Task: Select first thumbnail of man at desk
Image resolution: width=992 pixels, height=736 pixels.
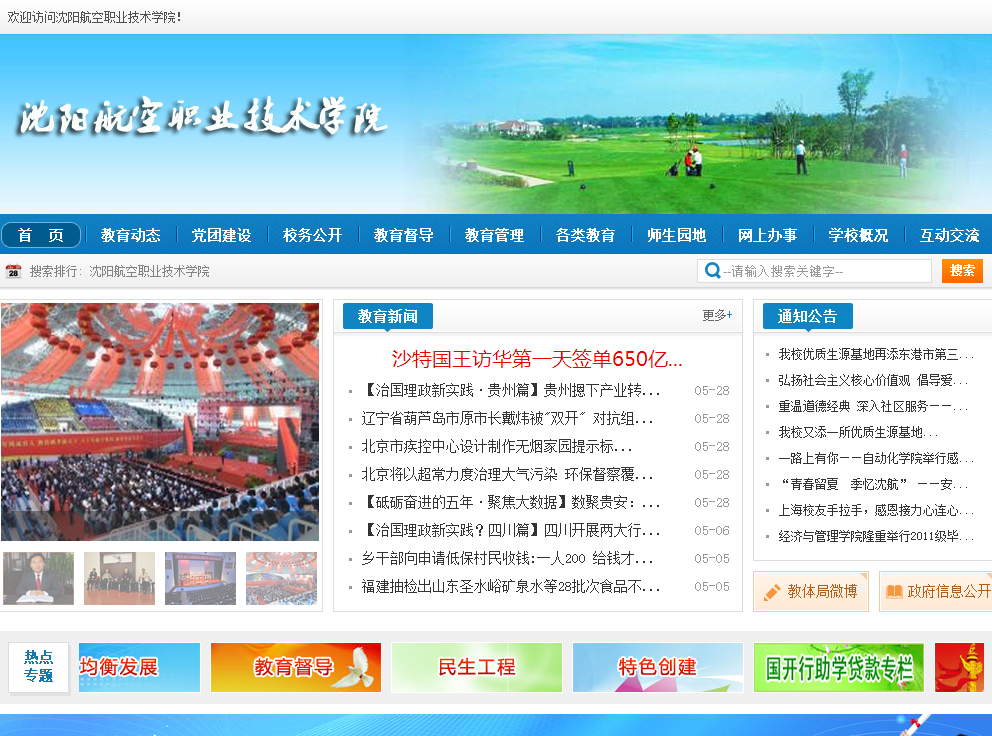Action: point(38,578)
